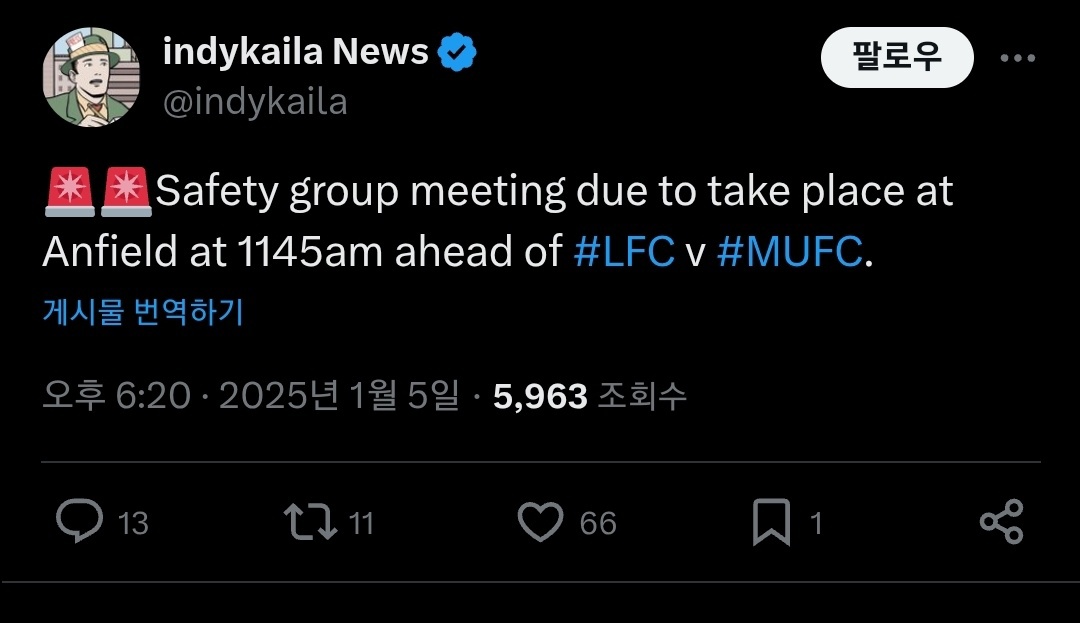Open the @indykaila handle
This screenshot has width=1080, height=623.
[255, 102]
